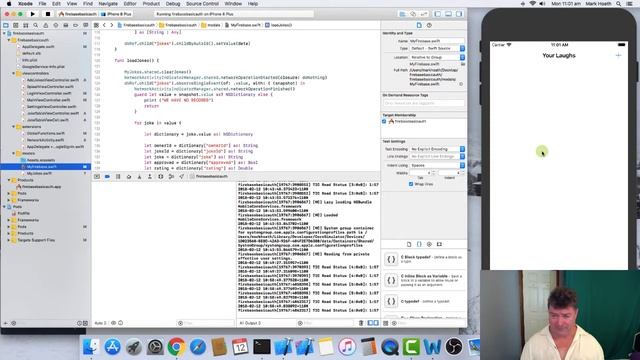Open the Breakpoint navigator icon
This screenshot has height=360, width=640.
tap(76, 25)
